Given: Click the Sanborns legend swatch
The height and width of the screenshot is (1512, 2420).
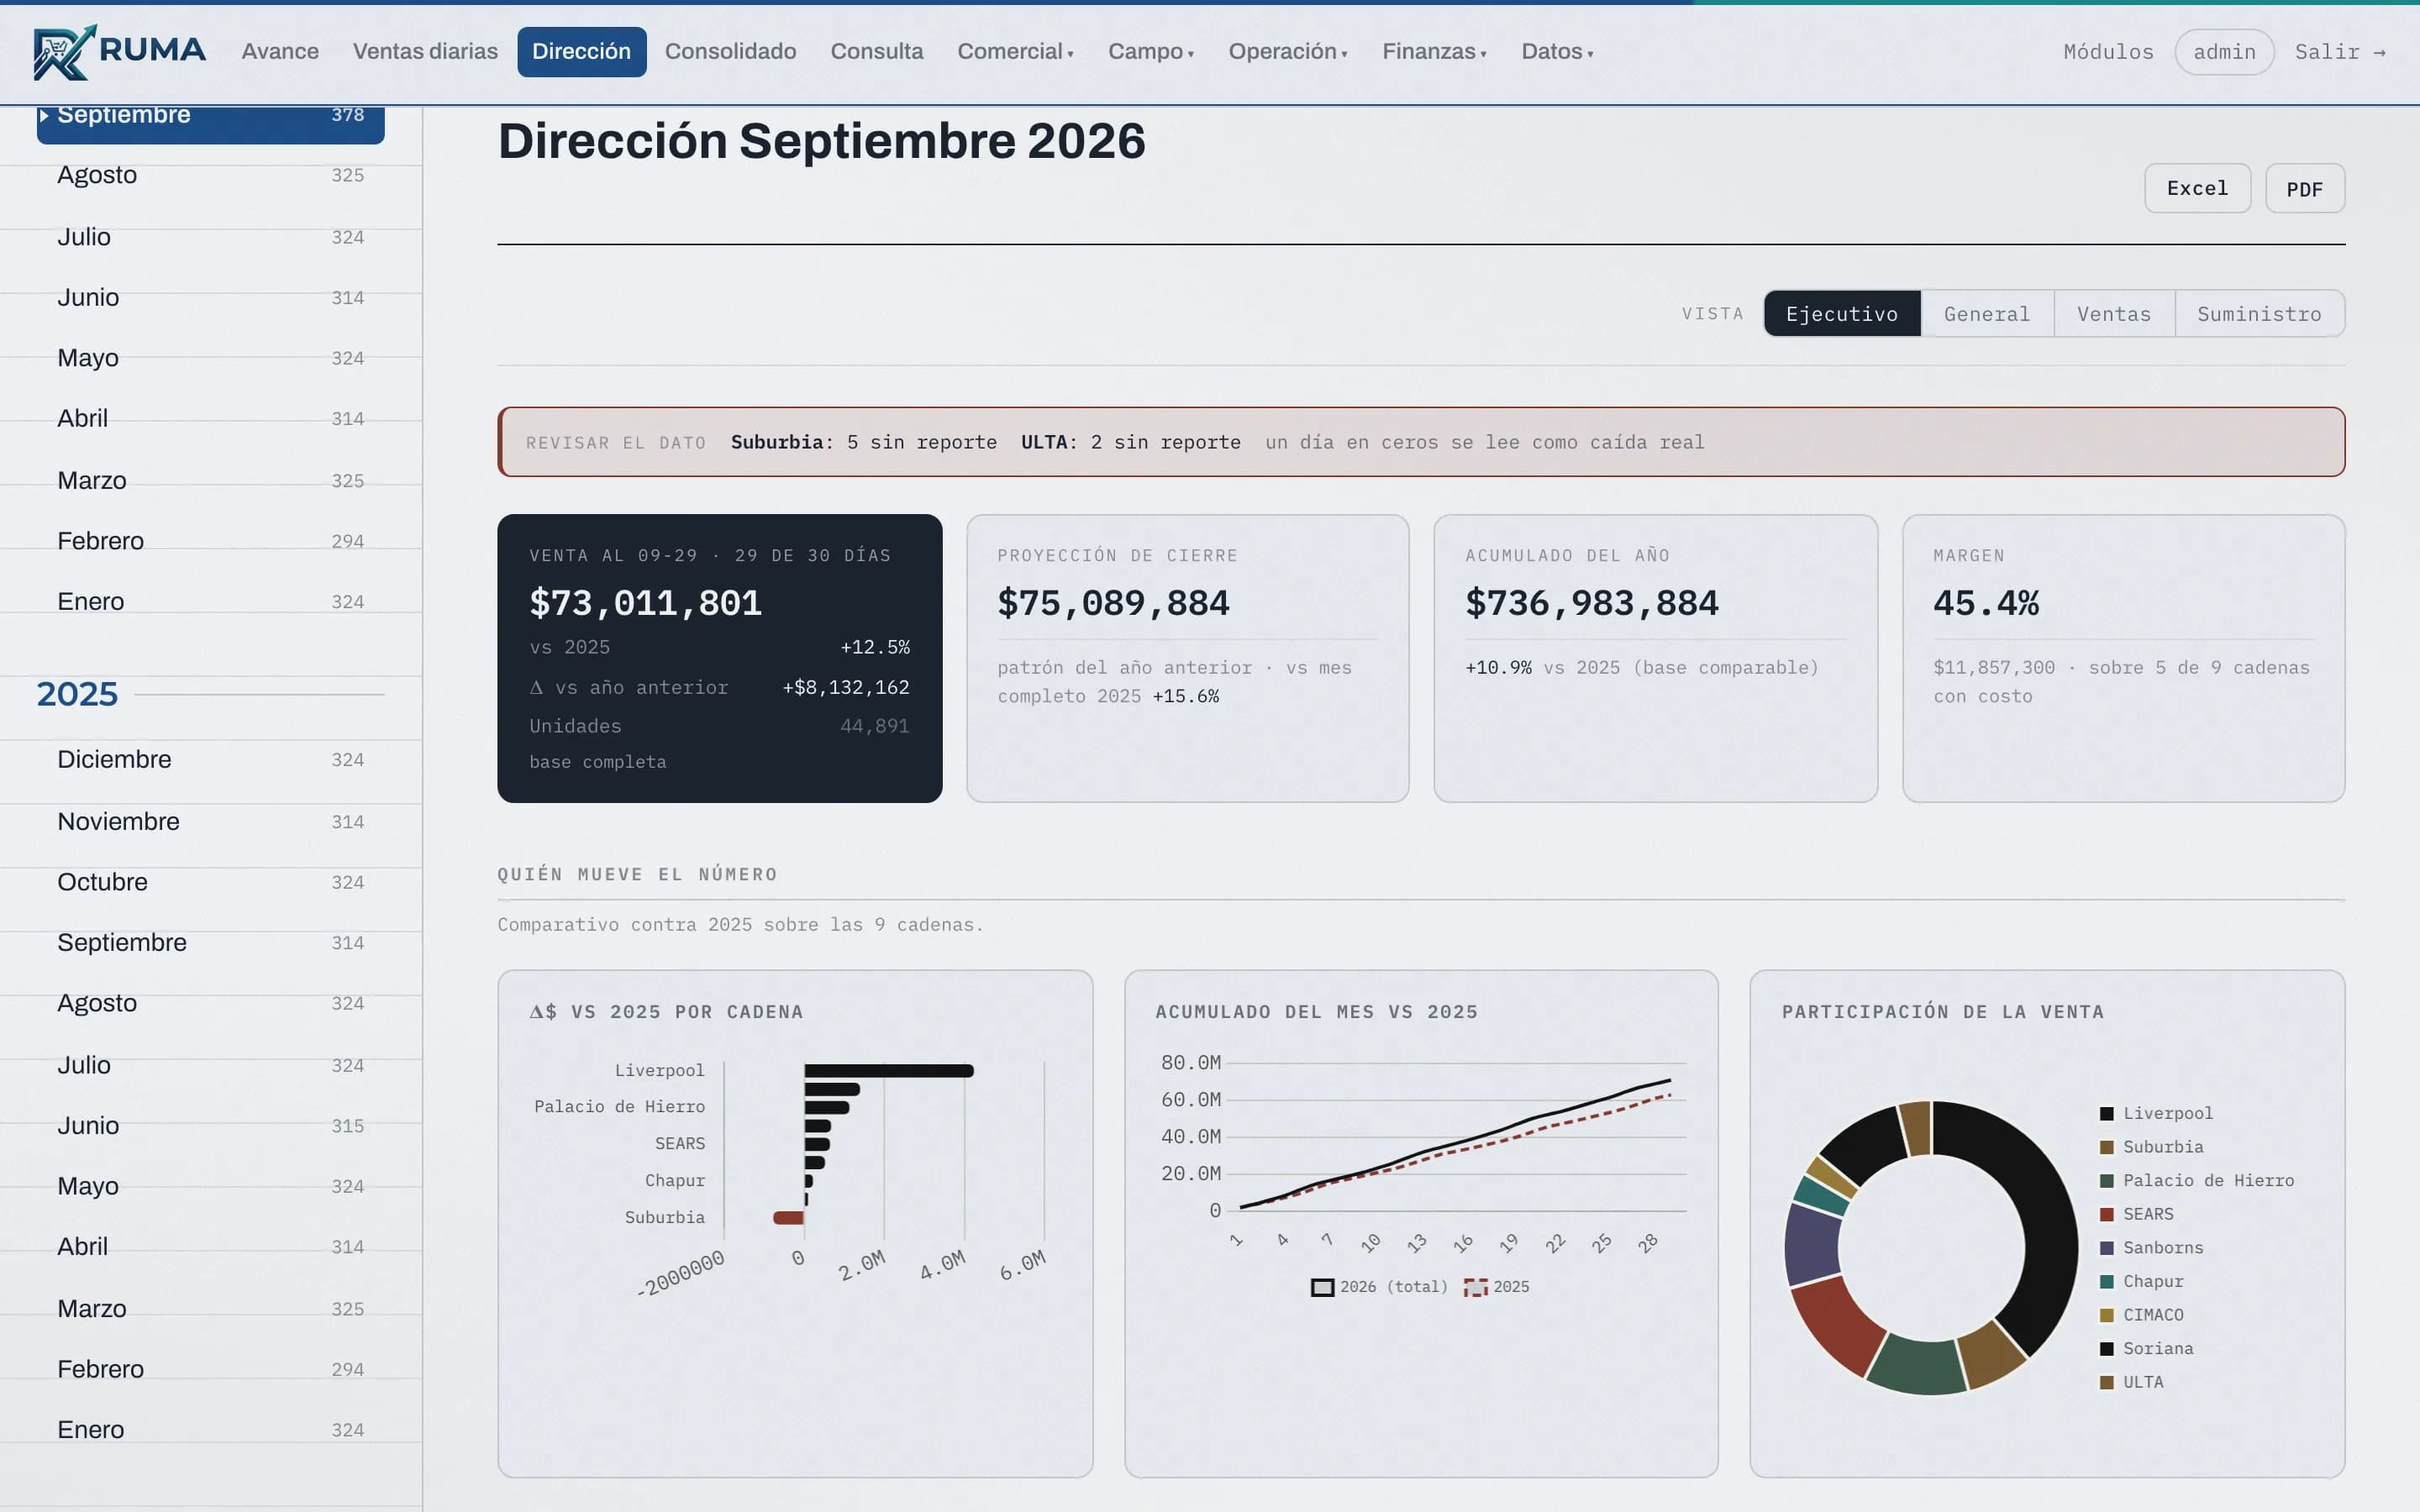Looking at the screenshot, I should (x=2107, y=1248).
